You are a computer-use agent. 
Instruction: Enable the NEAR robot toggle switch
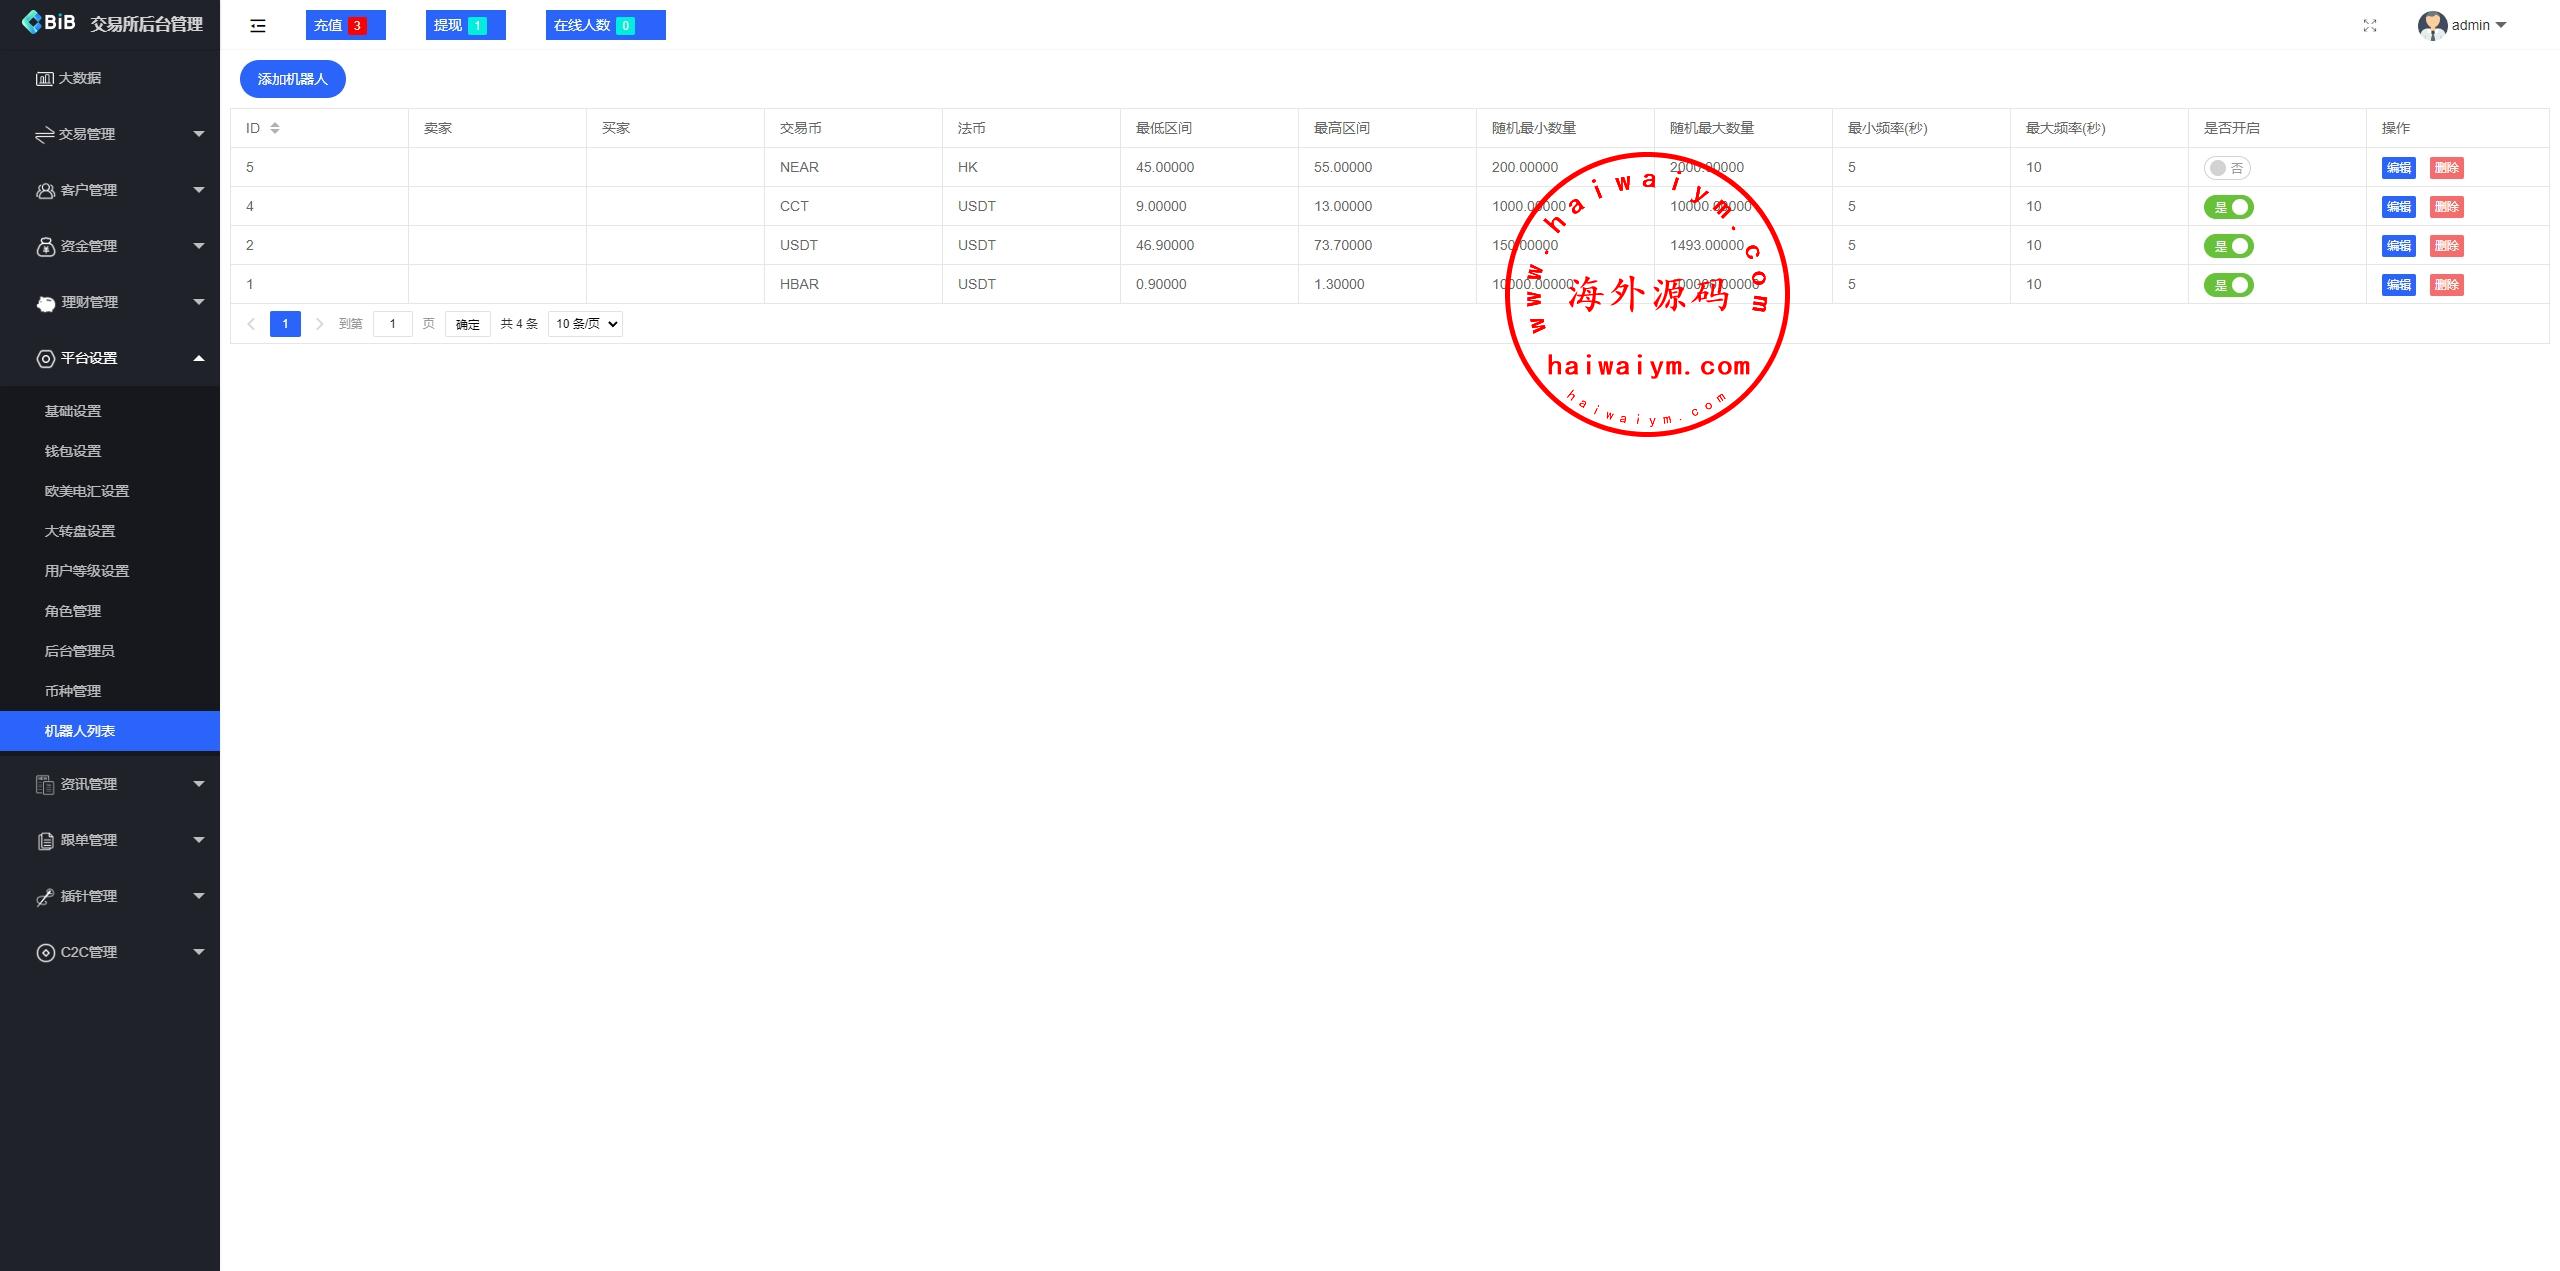2226,168
